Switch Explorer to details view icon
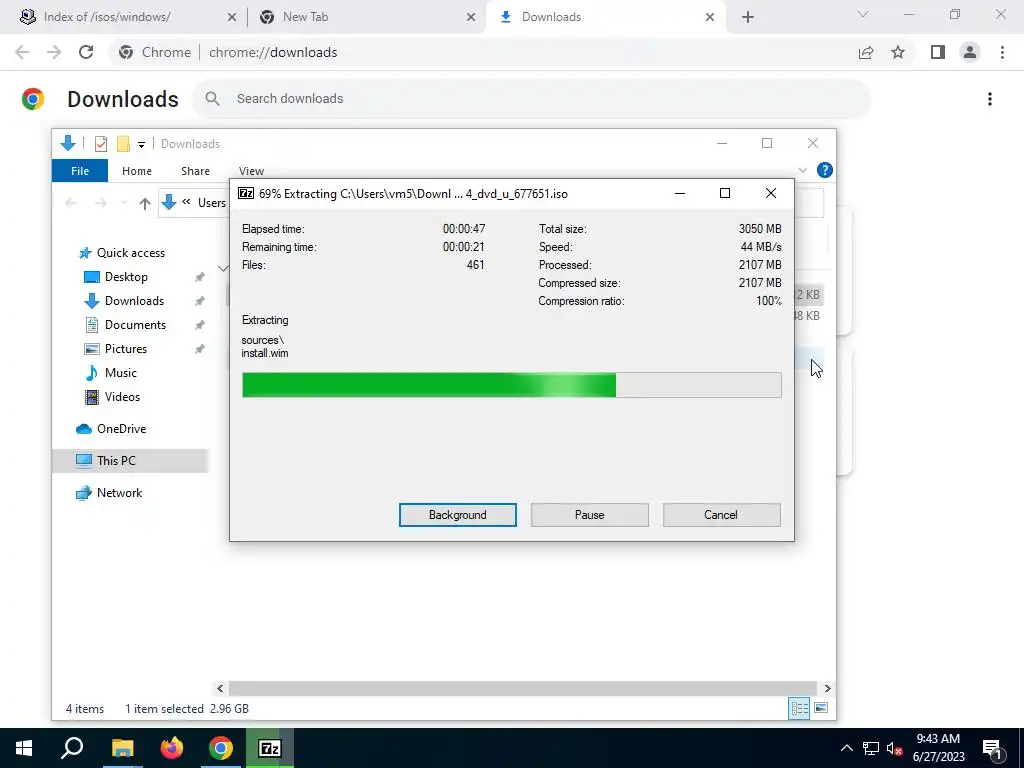Screen dimensions: 1024x768 point(799,709)
